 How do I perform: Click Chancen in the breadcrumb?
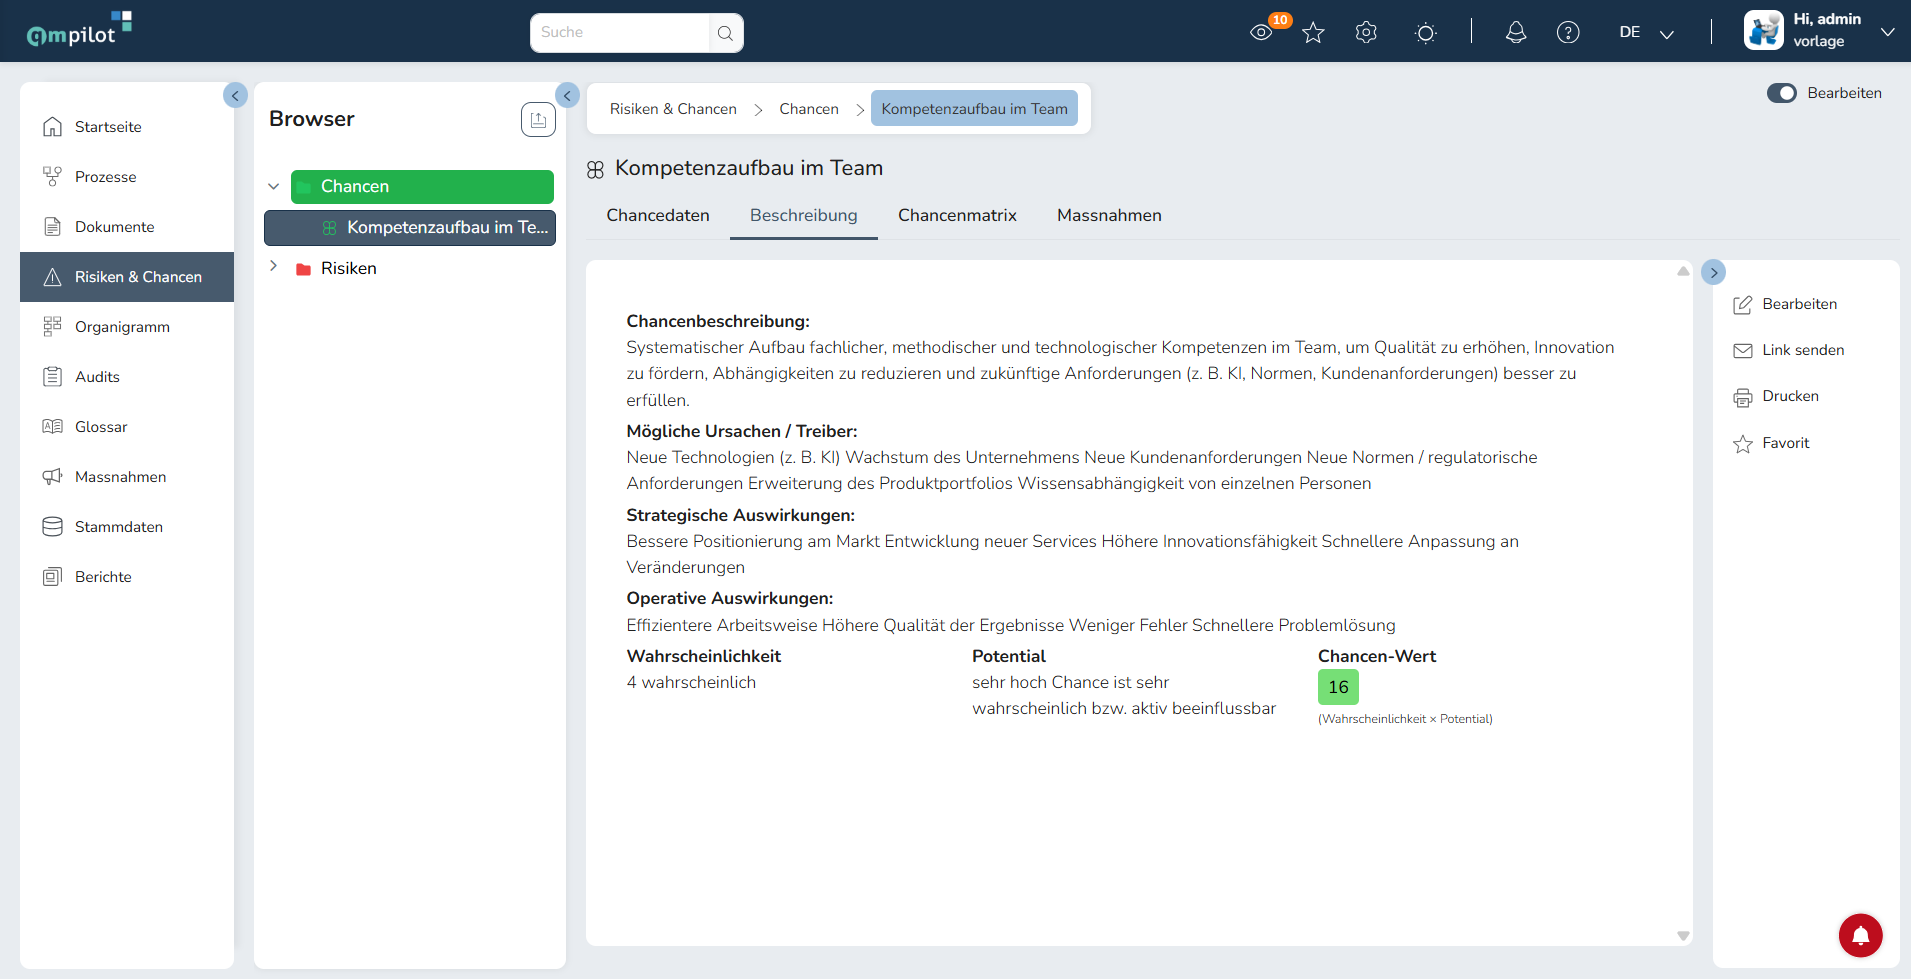click(x=809, y=109)
